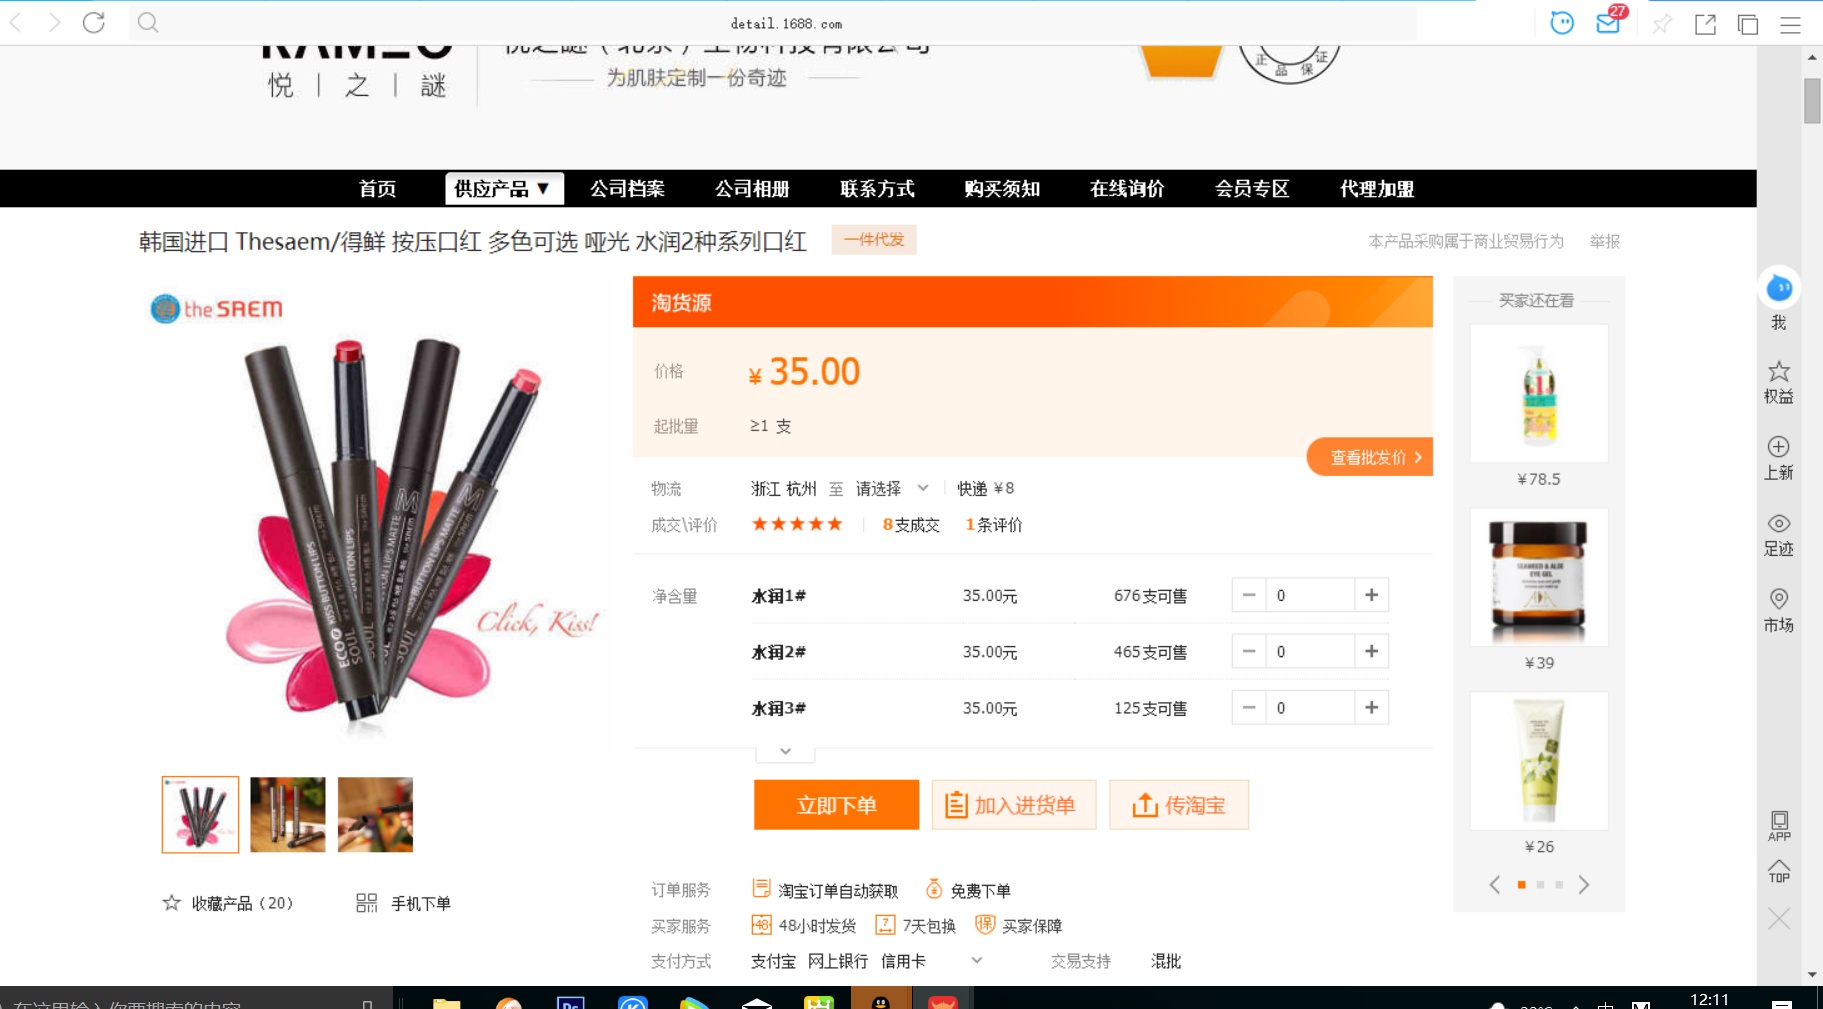Click the quantity field for 水润1#
The height and width of the screenshot is (1009, 1823).
[1310, 595]
